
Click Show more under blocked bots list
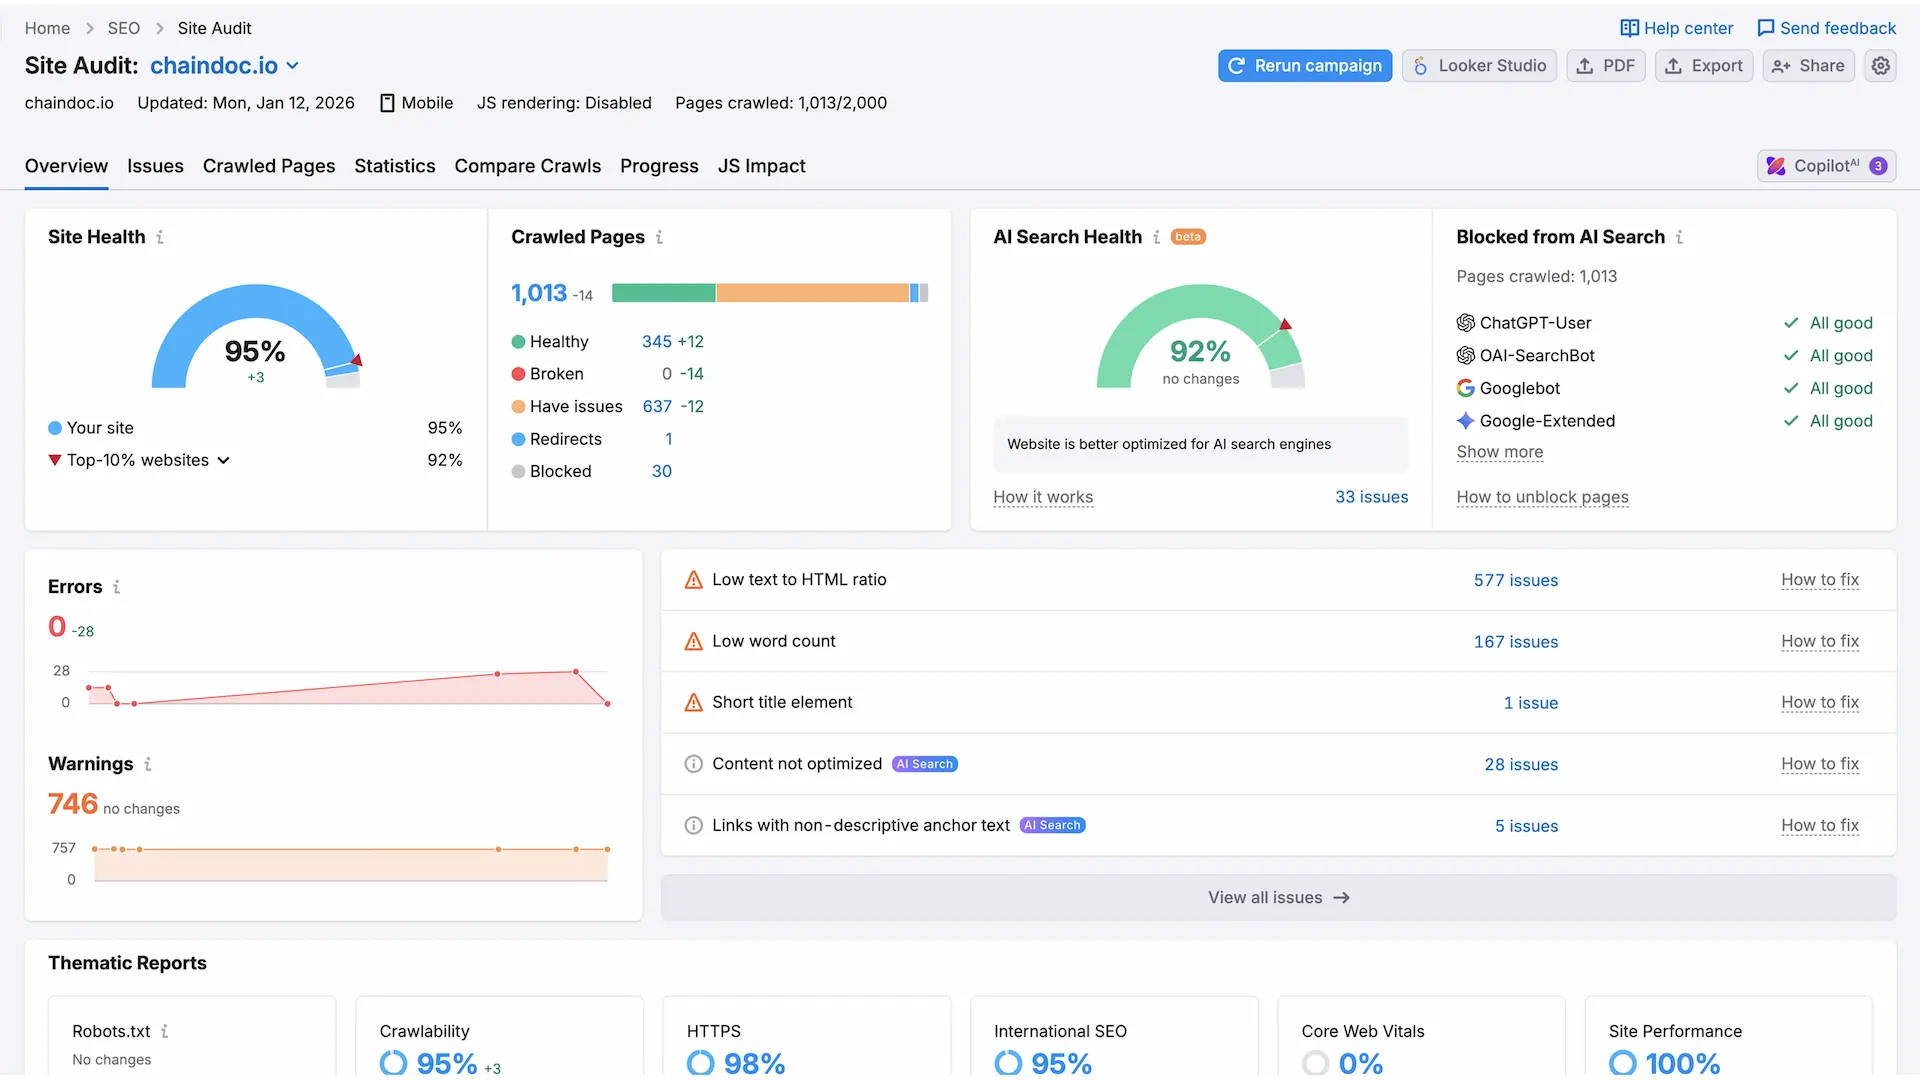[x=1499, y=452]
